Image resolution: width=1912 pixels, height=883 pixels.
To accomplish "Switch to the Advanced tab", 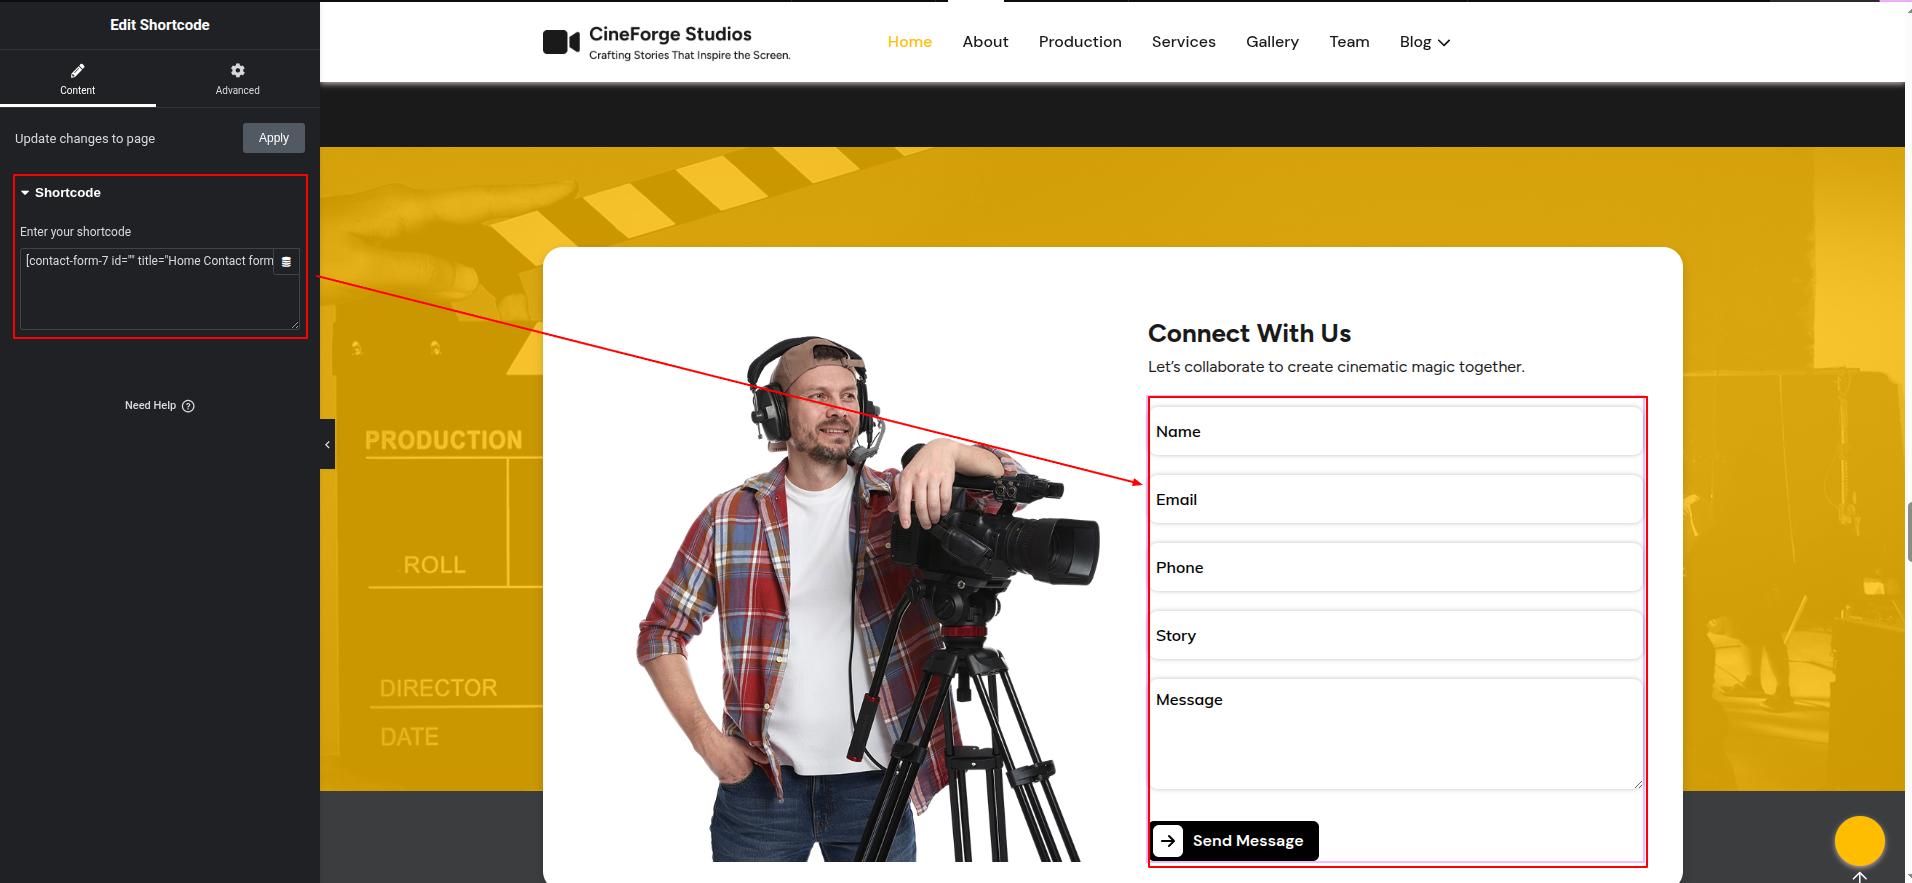I will (237, 79).
